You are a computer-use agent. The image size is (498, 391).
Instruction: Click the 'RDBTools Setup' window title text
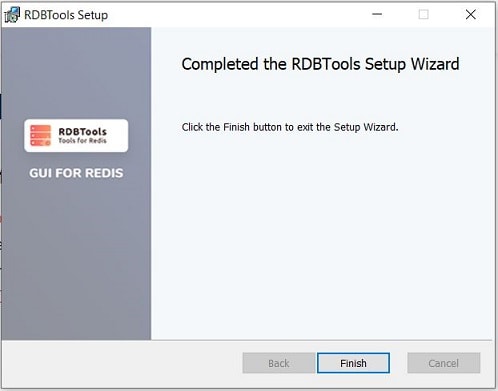click(66, 15)
